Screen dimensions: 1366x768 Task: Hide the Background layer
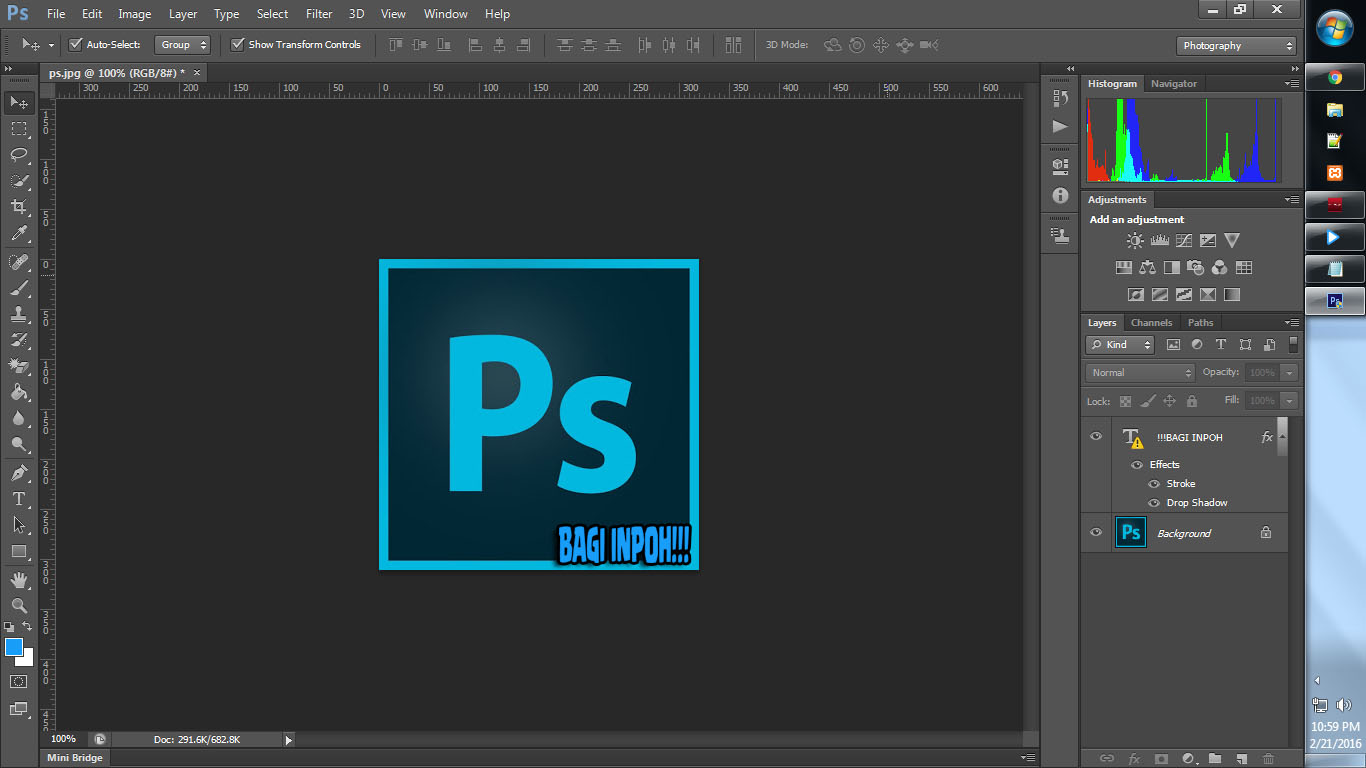click(1095, 532)
